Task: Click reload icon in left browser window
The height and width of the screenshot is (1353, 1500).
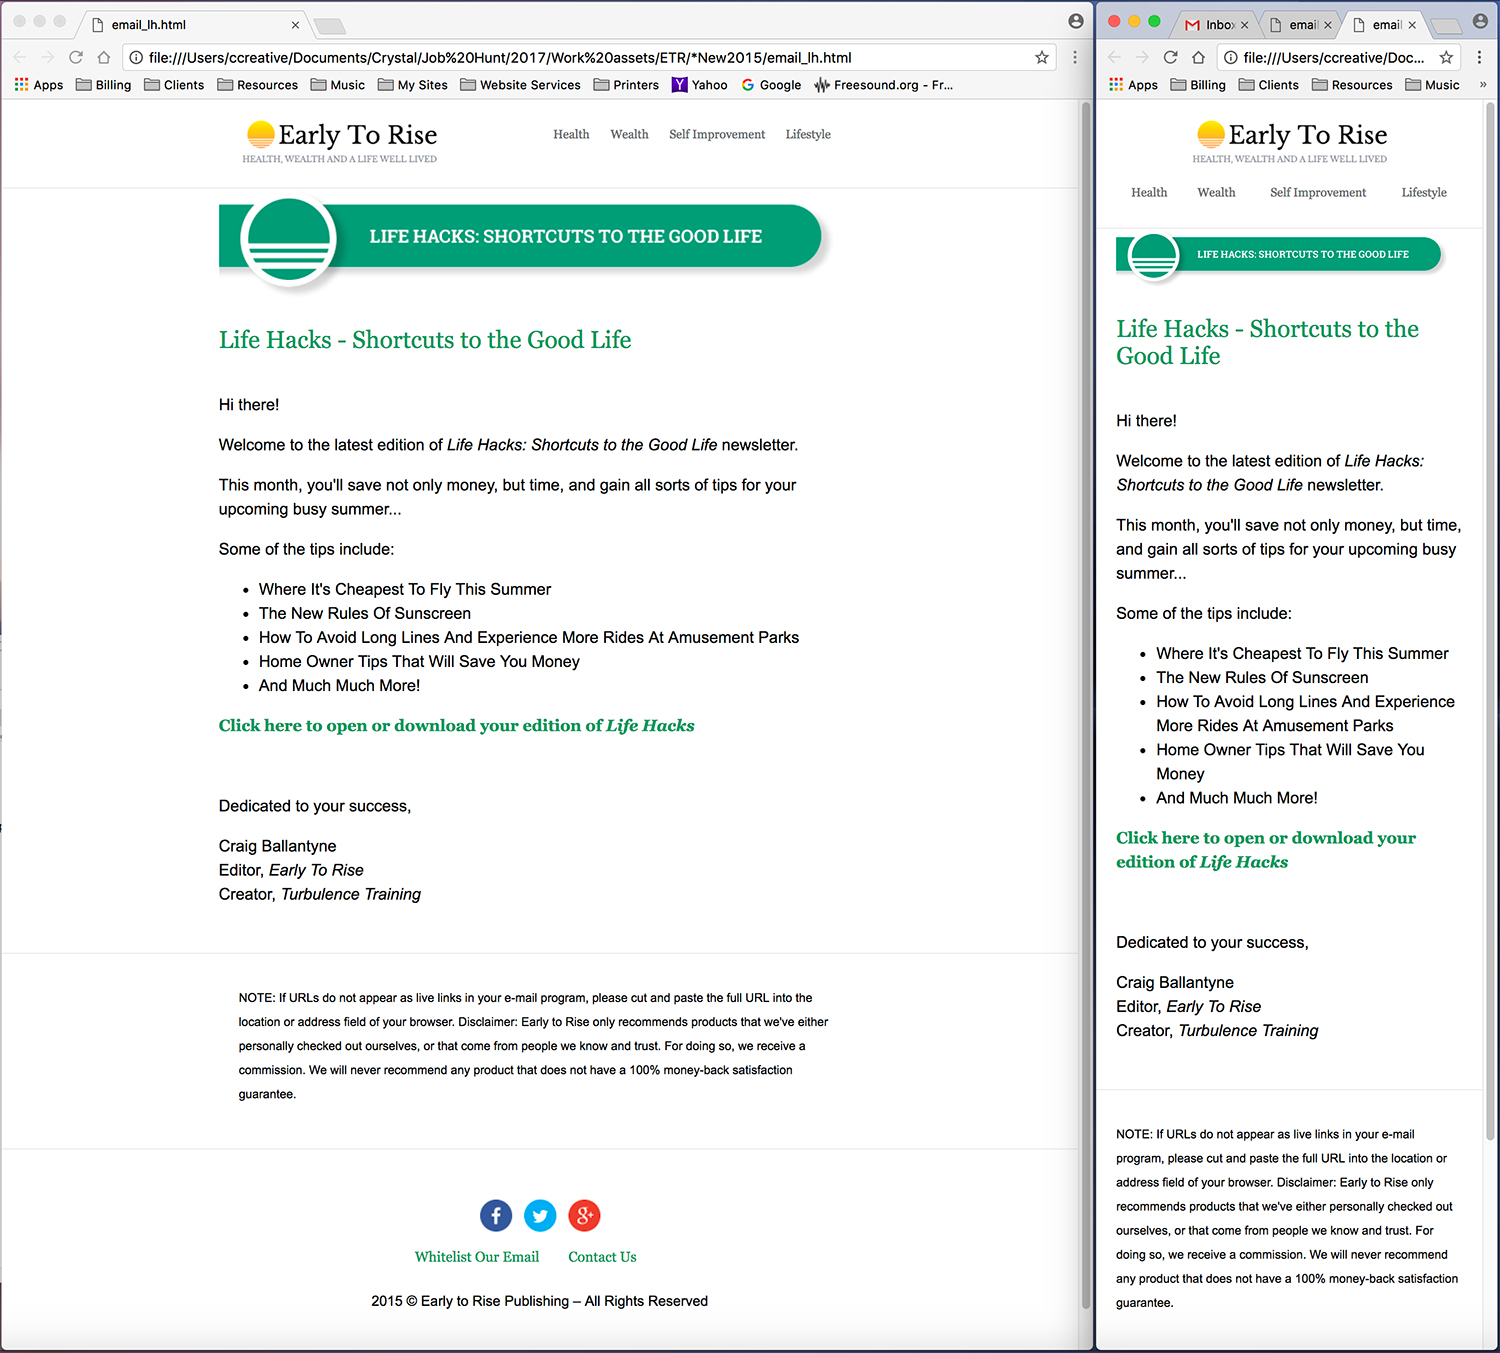Action: pos(76,57)
